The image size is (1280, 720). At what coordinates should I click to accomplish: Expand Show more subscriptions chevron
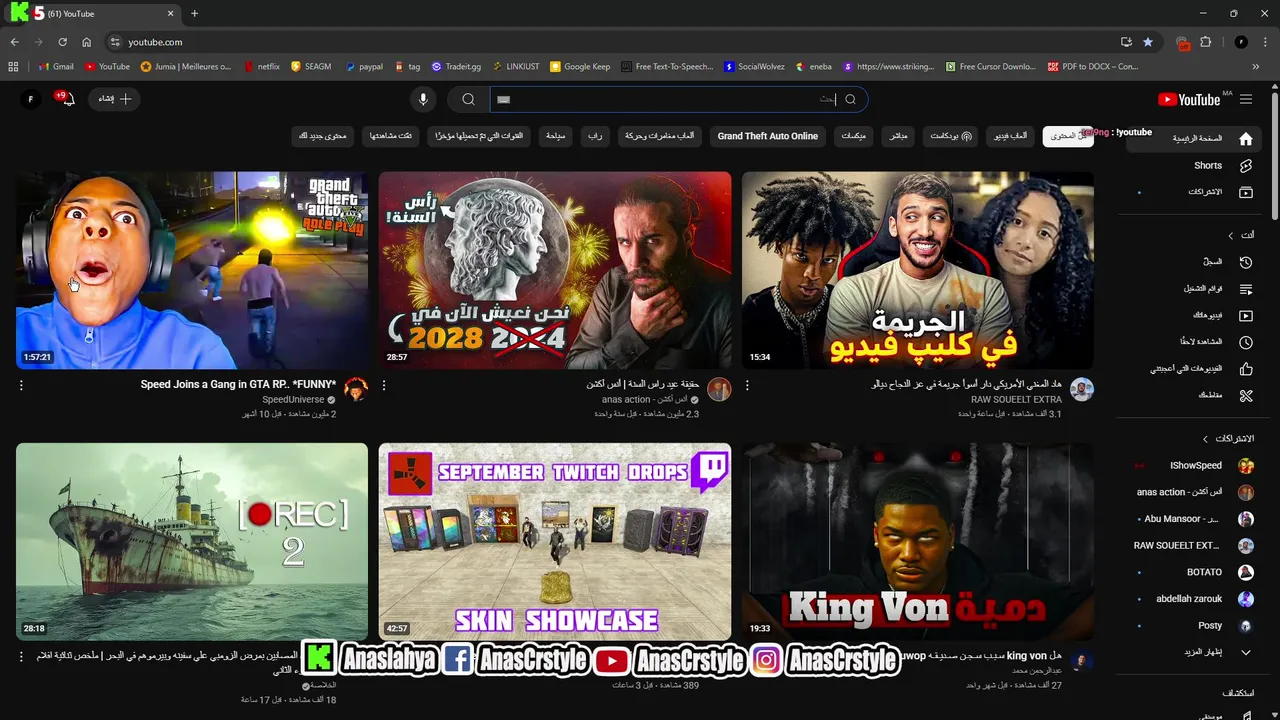[x=1245, y=652]
